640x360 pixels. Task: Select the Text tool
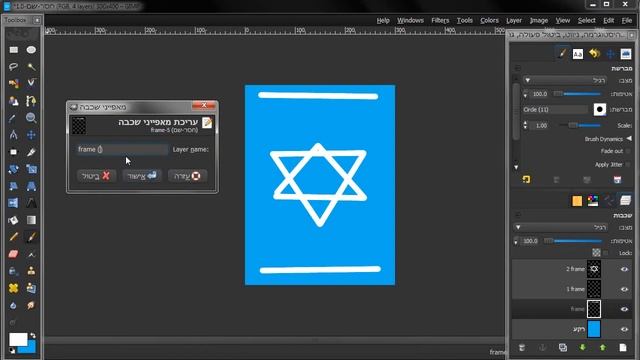click(31, 203)
